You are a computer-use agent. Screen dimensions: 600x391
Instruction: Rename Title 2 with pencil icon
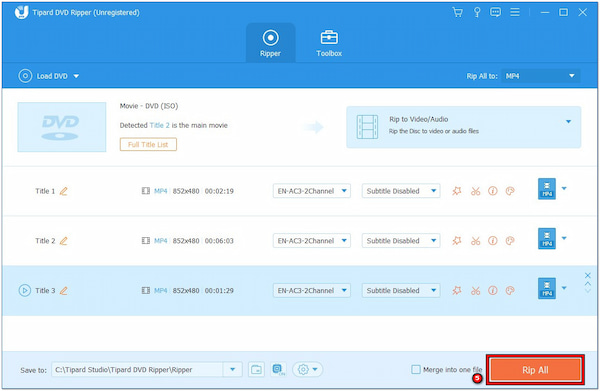pos(64,241)
